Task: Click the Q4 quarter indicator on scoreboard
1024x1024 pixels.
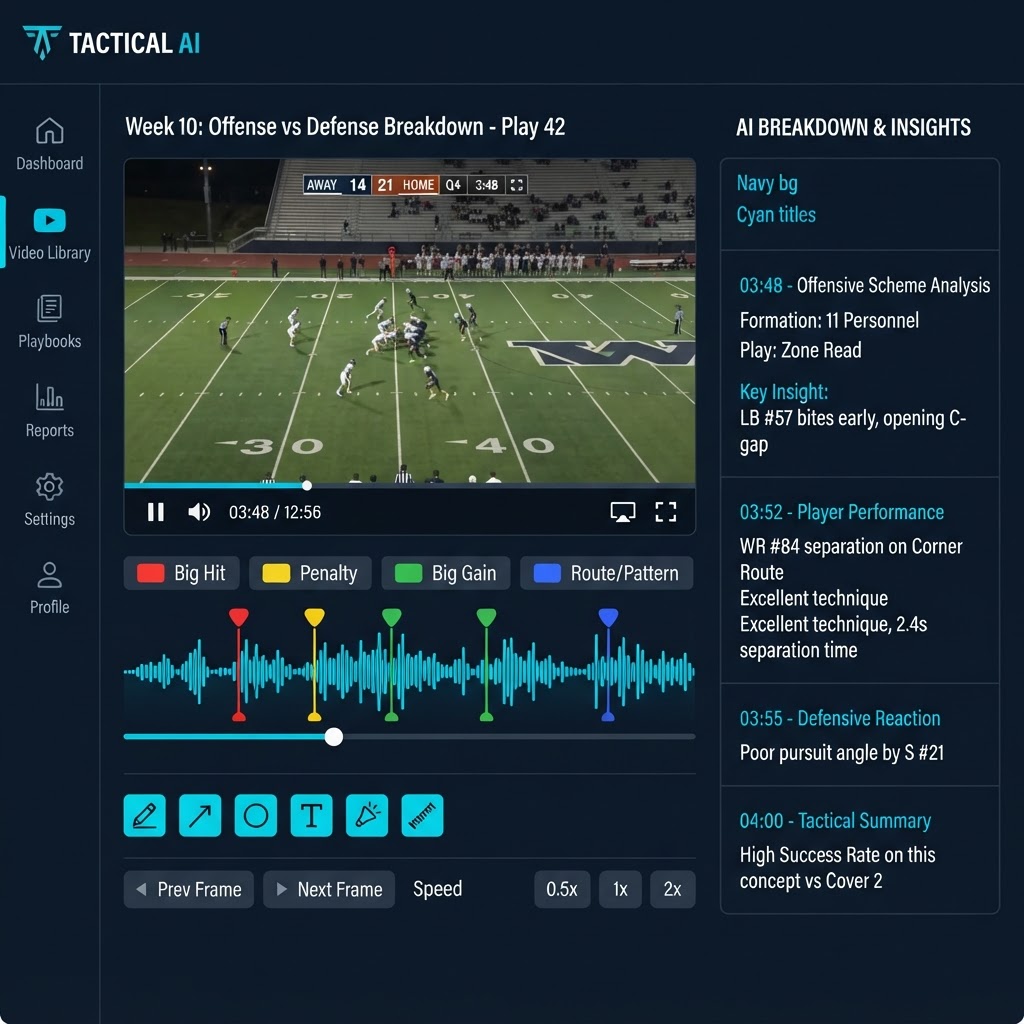Action: 453,185
